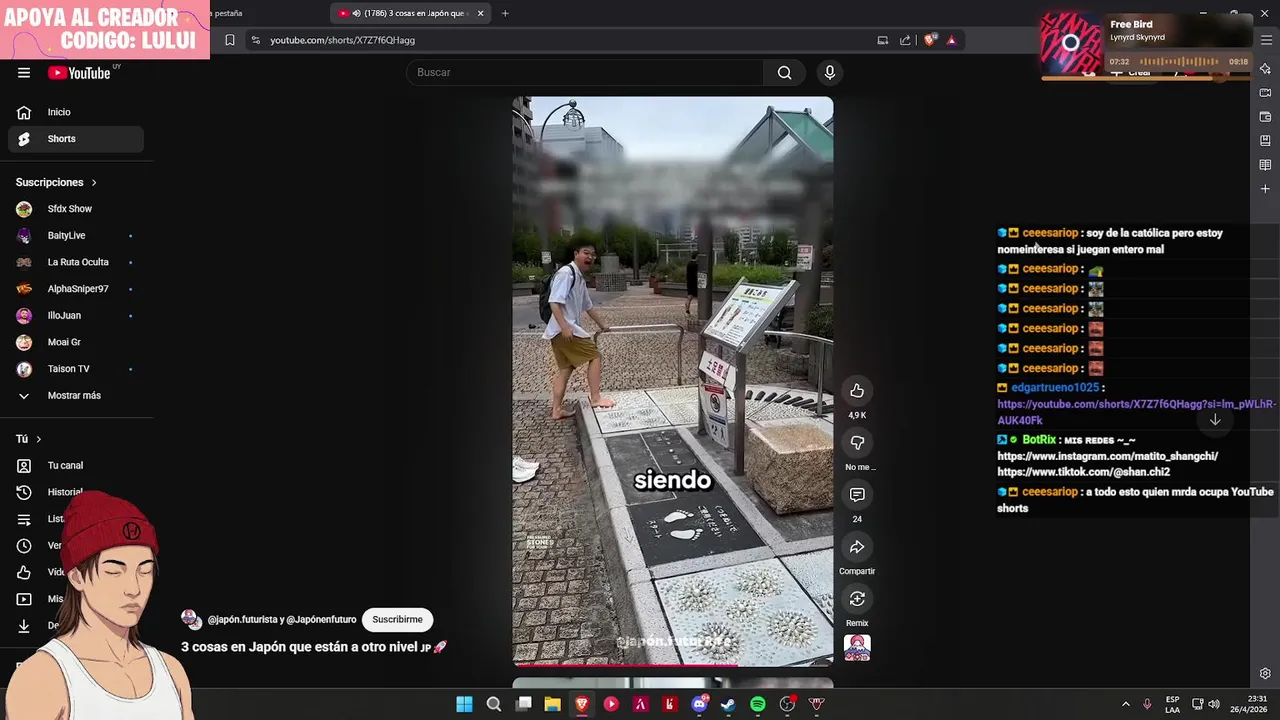
Task: Open Brave Wallet icon in sidebar
Action: (1265, 117)
